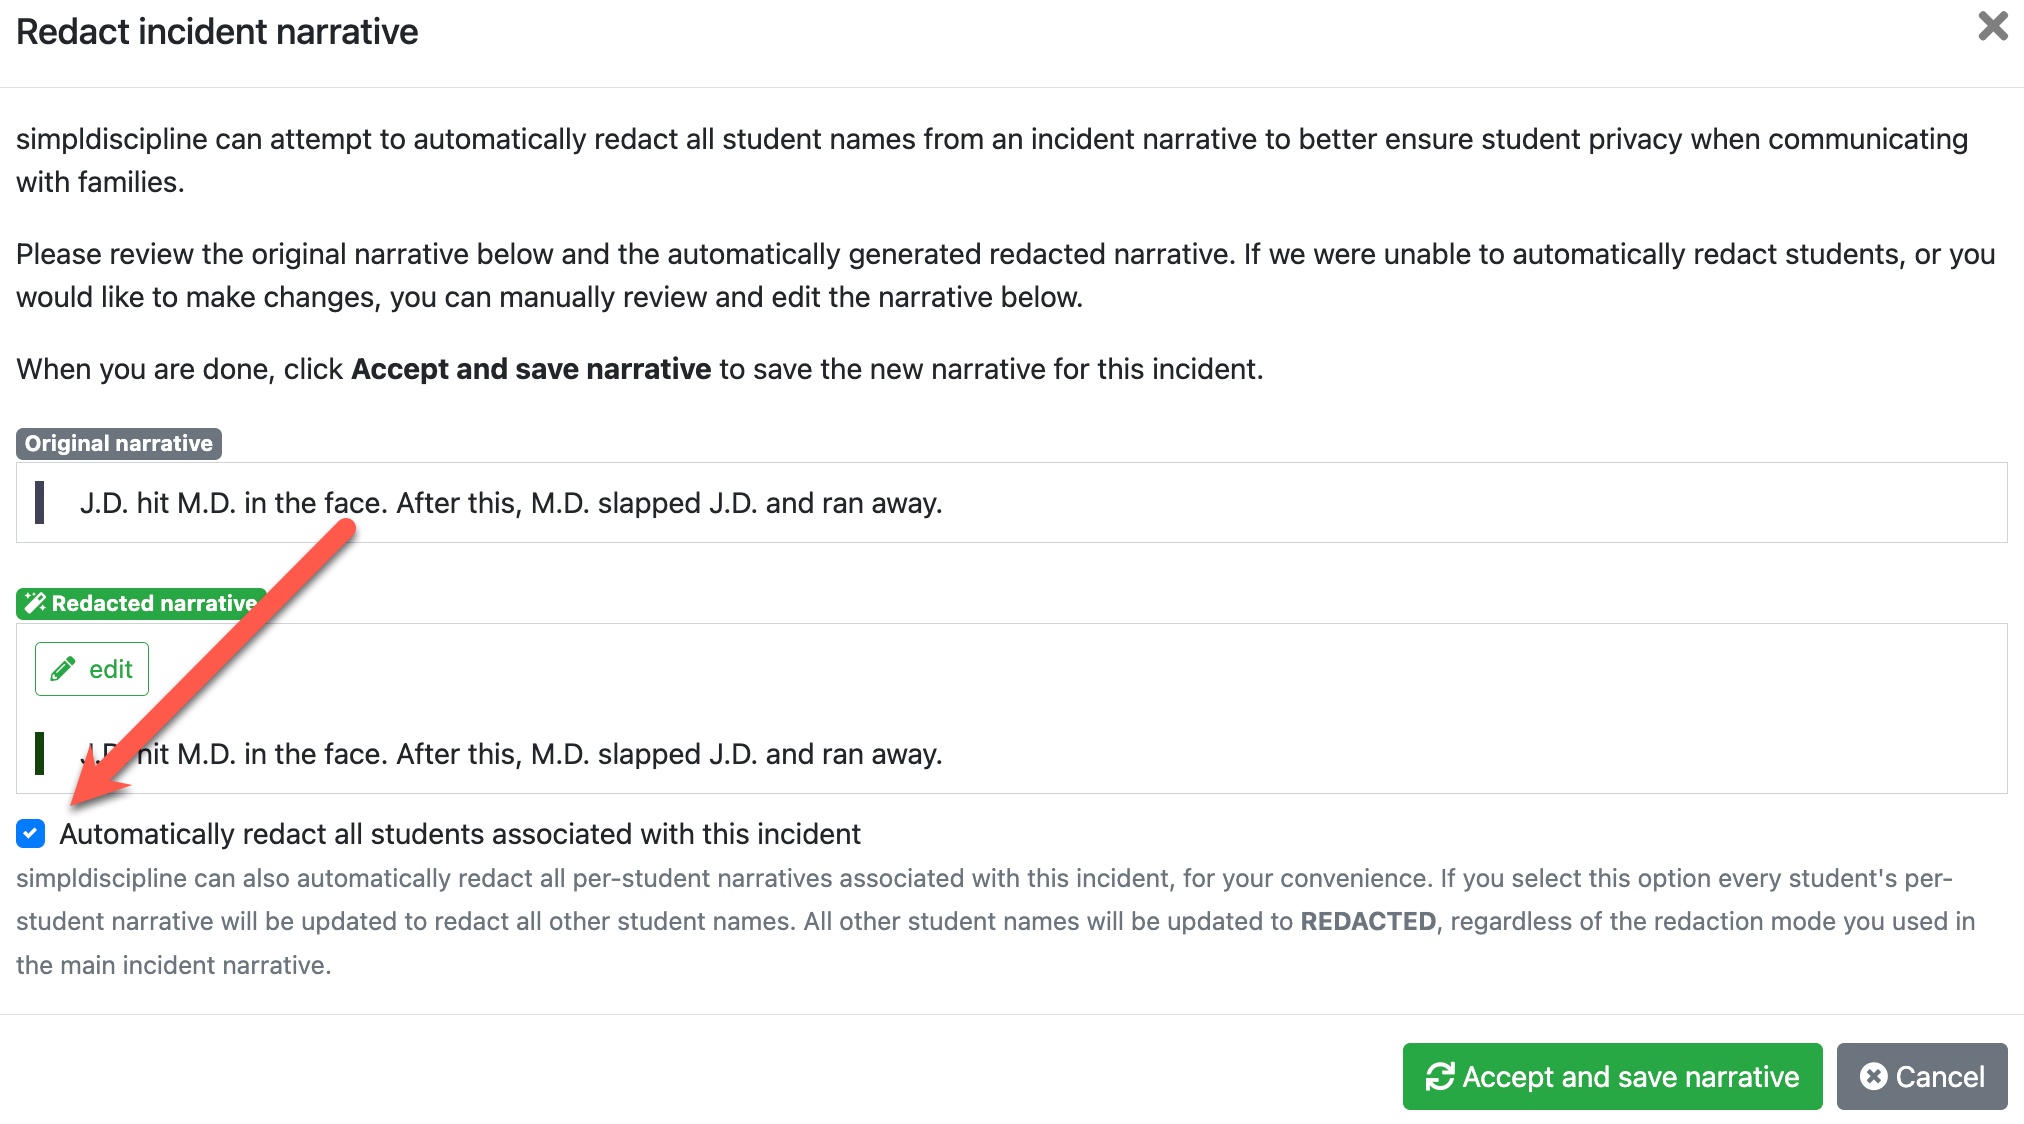Click the magic wand icon beside Redacted narrative
This screenshot has width=2024, height=1124.
[x=36, y=603]
